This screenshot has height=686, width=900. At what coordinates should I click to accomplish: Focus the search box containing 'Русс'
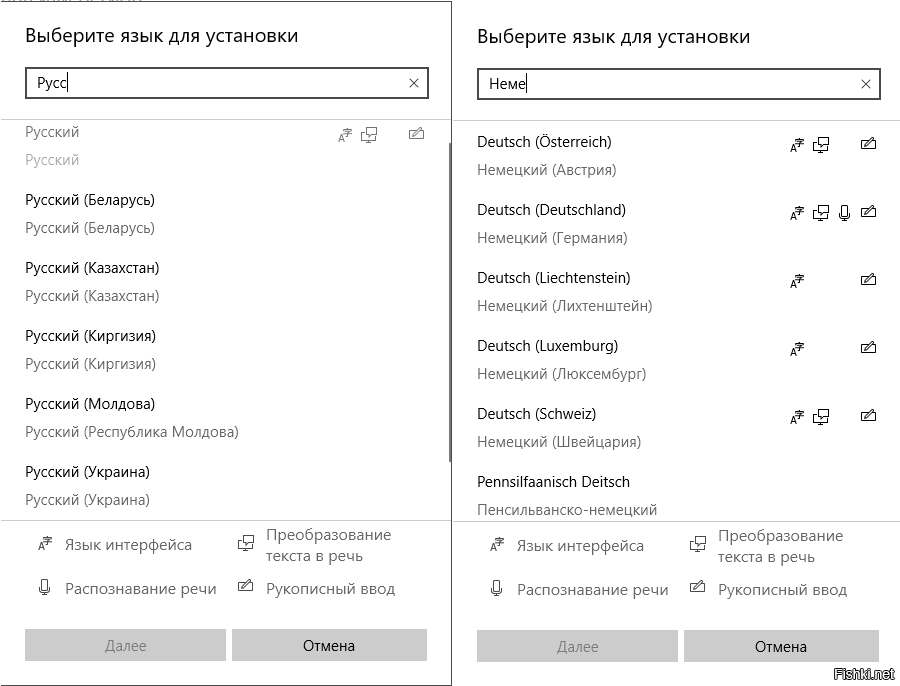pos(227,83)
